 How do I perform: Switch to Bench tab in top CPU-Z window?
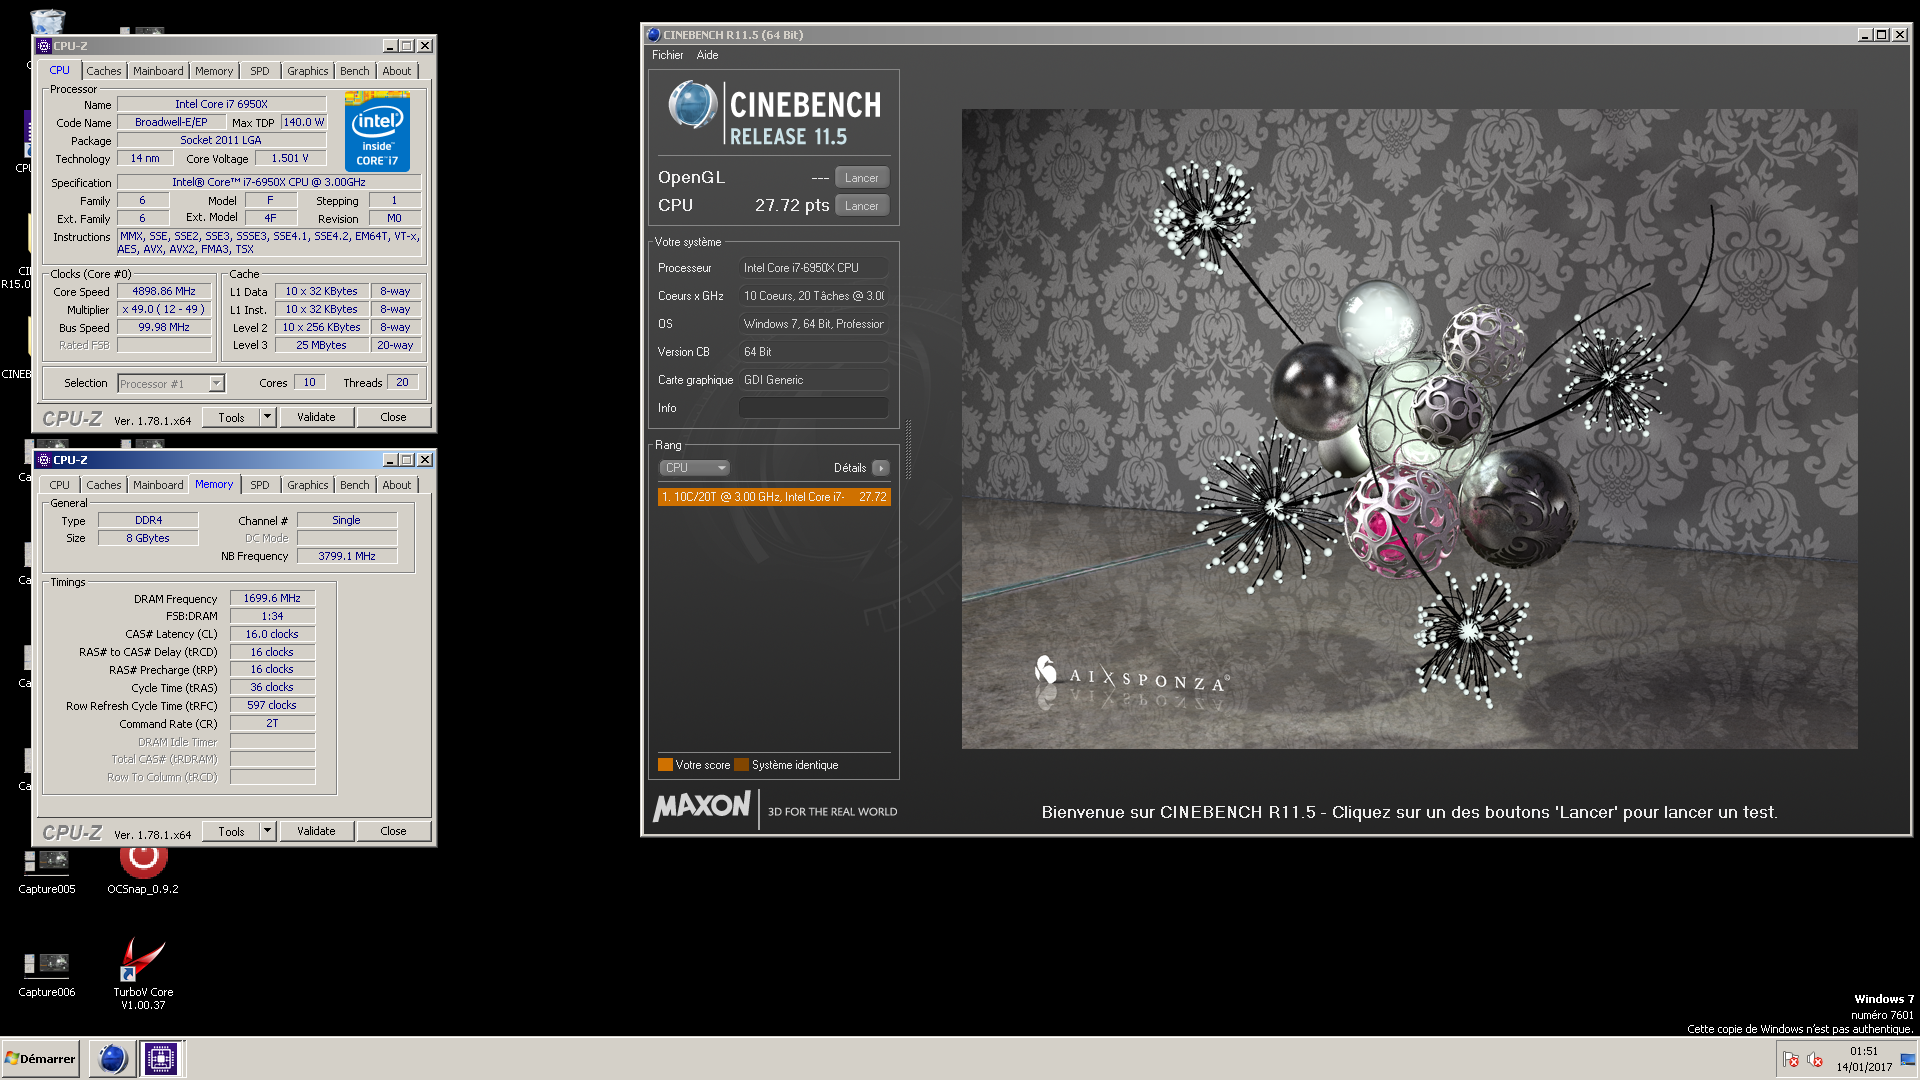tap(354, 71)
